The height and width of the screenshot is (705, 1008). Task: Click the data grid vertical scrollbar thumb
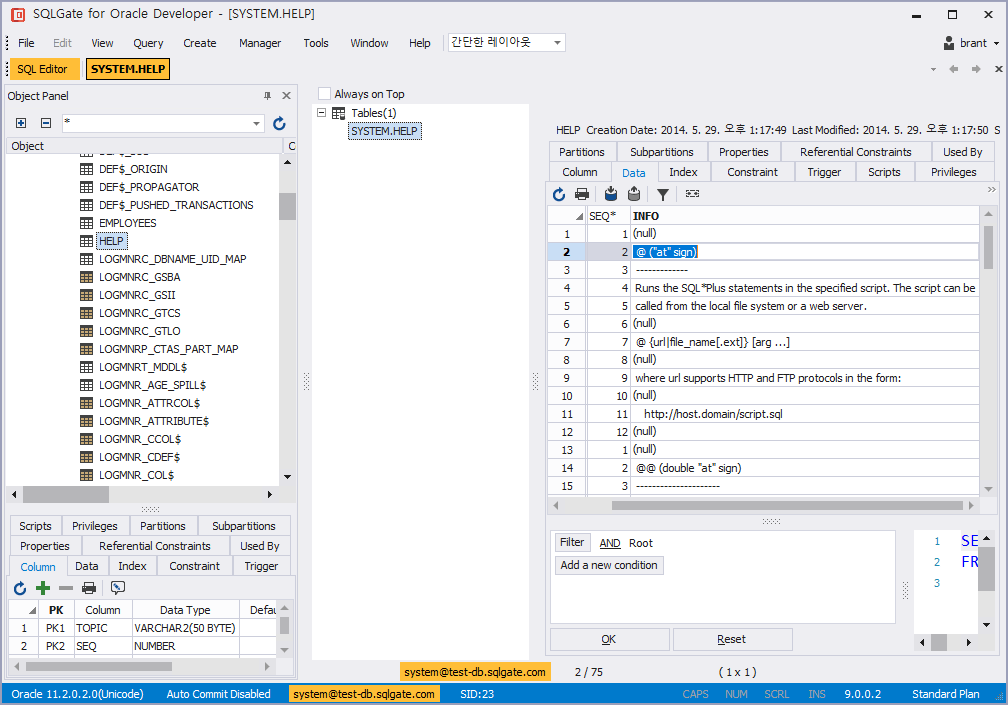(x=987, y=247)
